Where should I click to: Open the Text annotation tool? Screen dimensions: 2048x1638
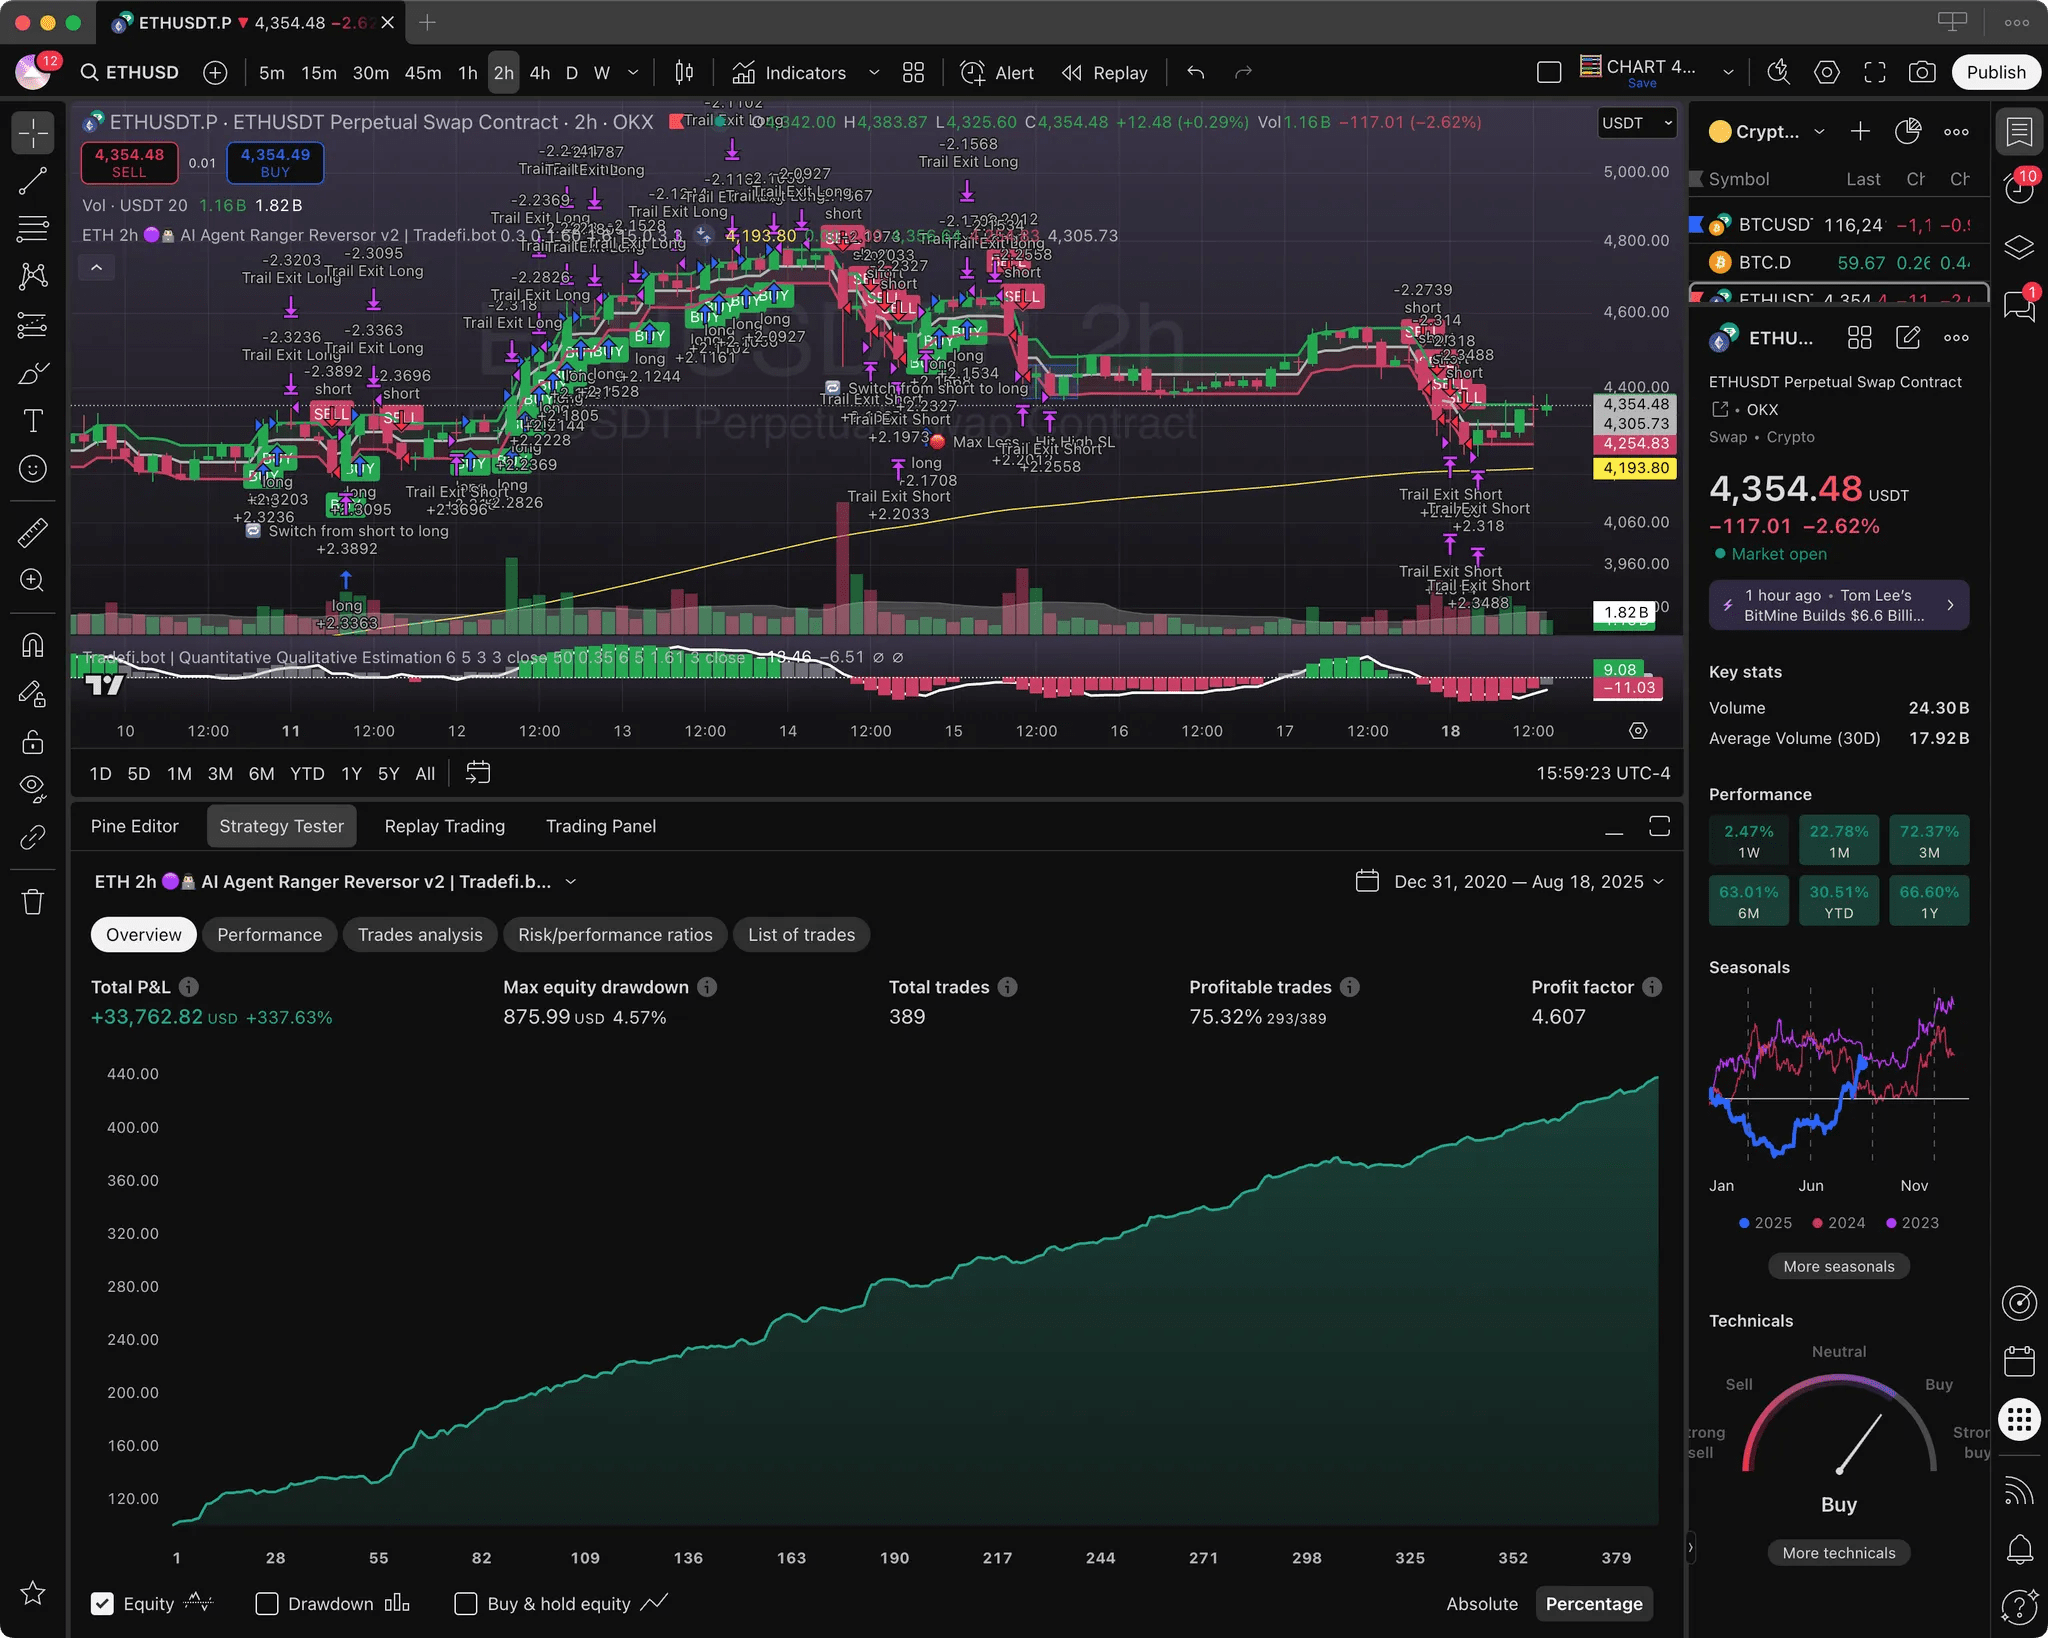coord(32,421)
